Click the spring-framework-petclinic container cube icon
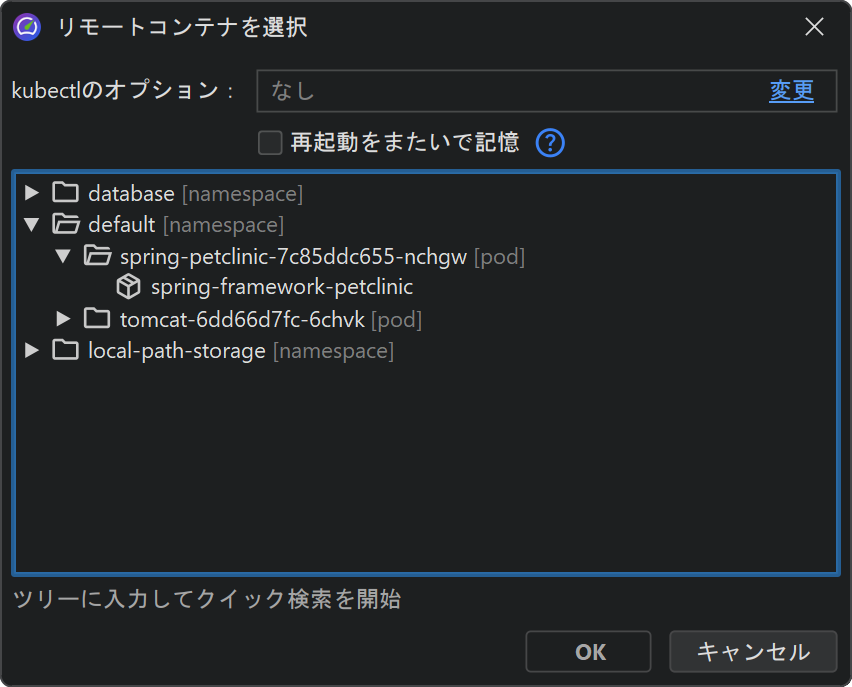The height and width of the screenshot is (687, 852). pyautogui.click(x=128, y=287)
